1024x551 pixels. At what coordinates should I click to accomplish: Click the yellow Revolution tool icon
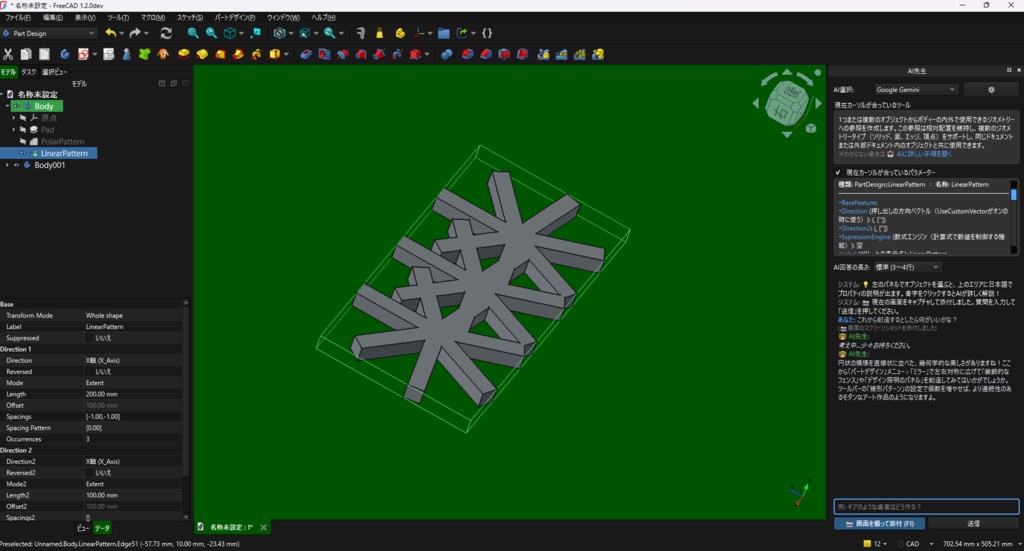pos(202,54)
